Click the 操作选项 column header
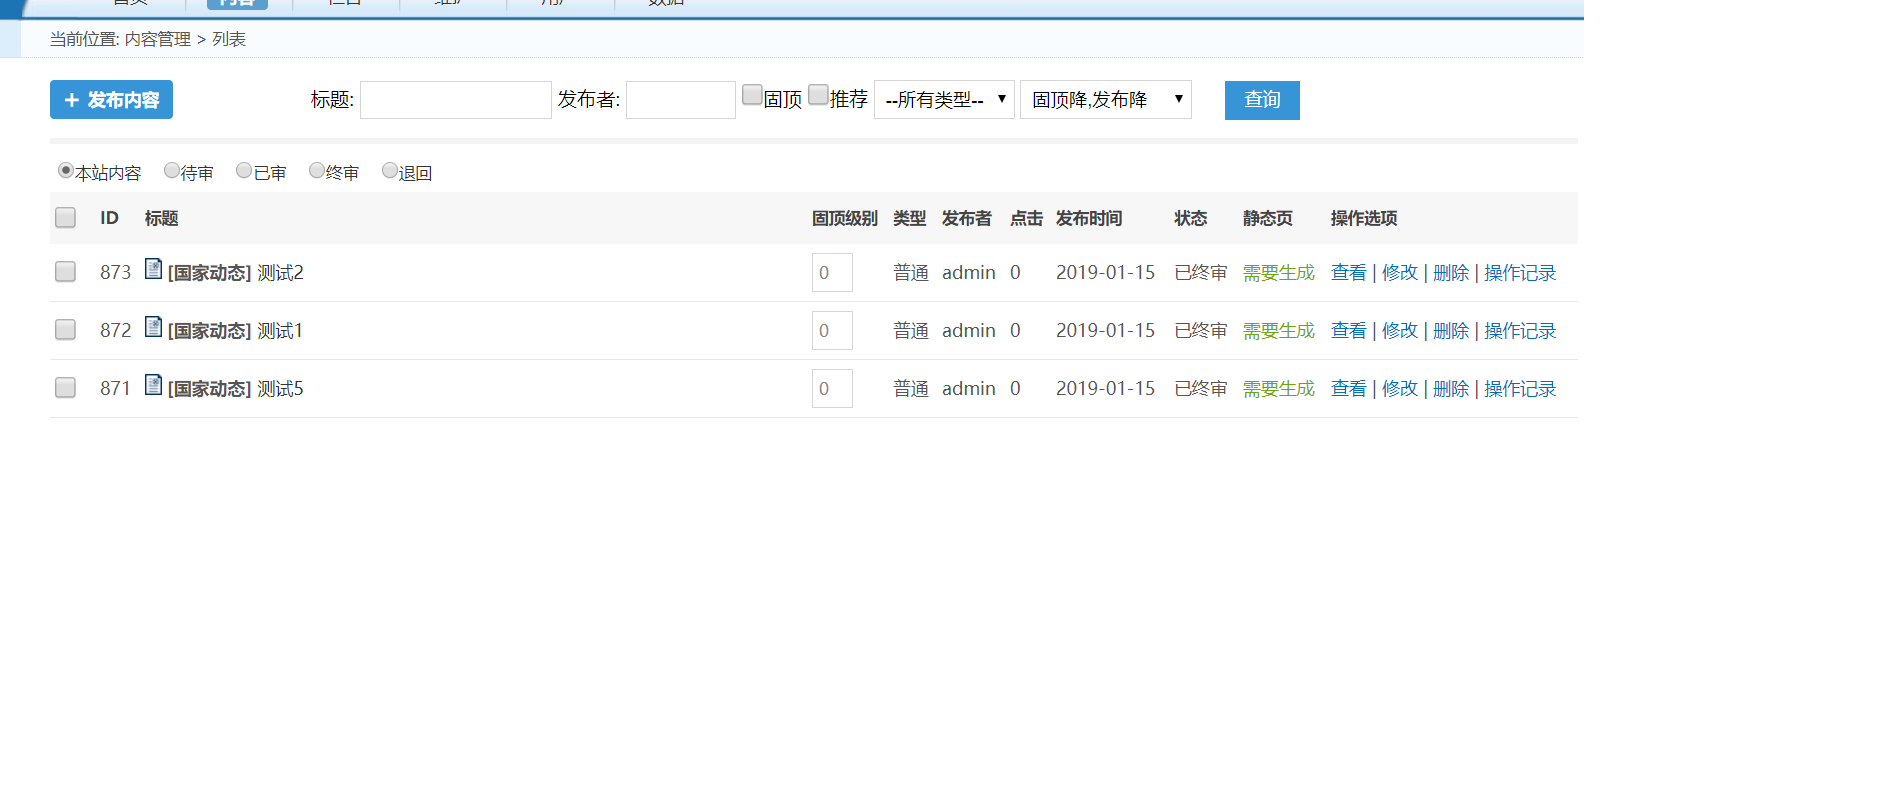This screenshot has height=811, width=1894. pyautogui.click(x=1364, y=218)
